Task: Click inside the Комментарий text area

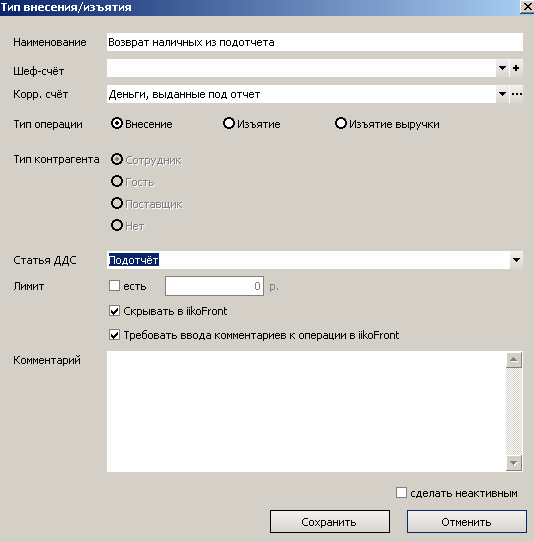Action: point(306,411)
